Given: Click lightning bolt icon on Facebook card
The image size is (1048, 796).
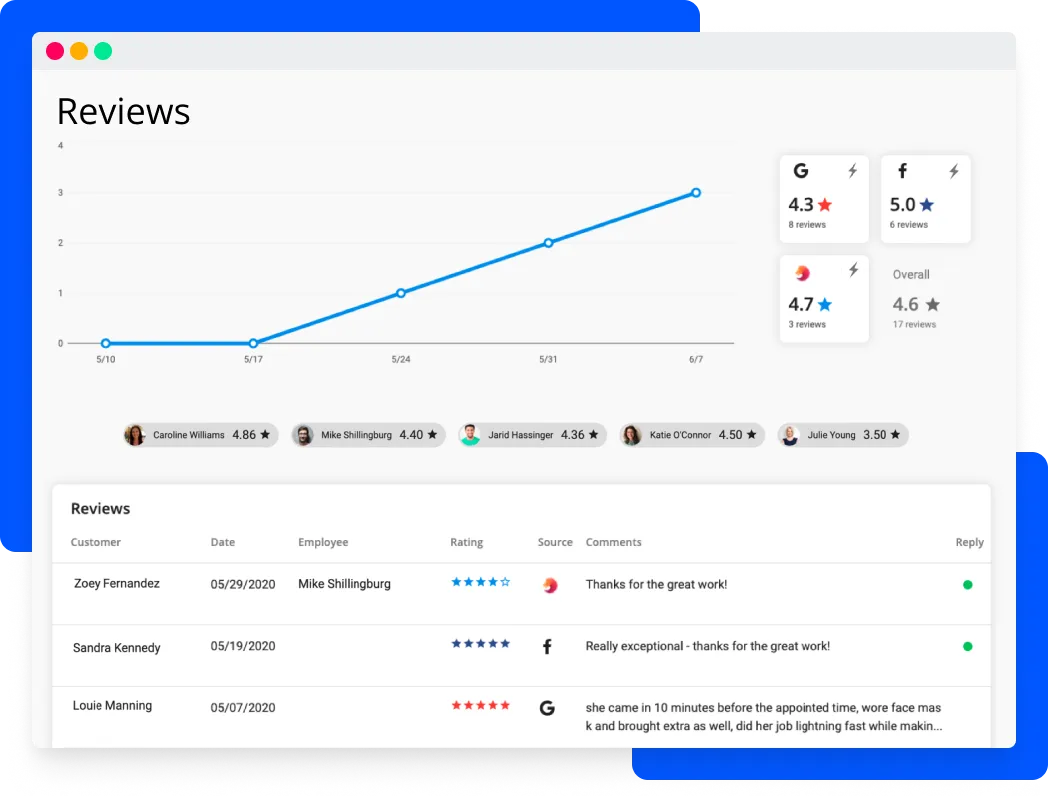Looking at the screenshot, I should [953, 171].
